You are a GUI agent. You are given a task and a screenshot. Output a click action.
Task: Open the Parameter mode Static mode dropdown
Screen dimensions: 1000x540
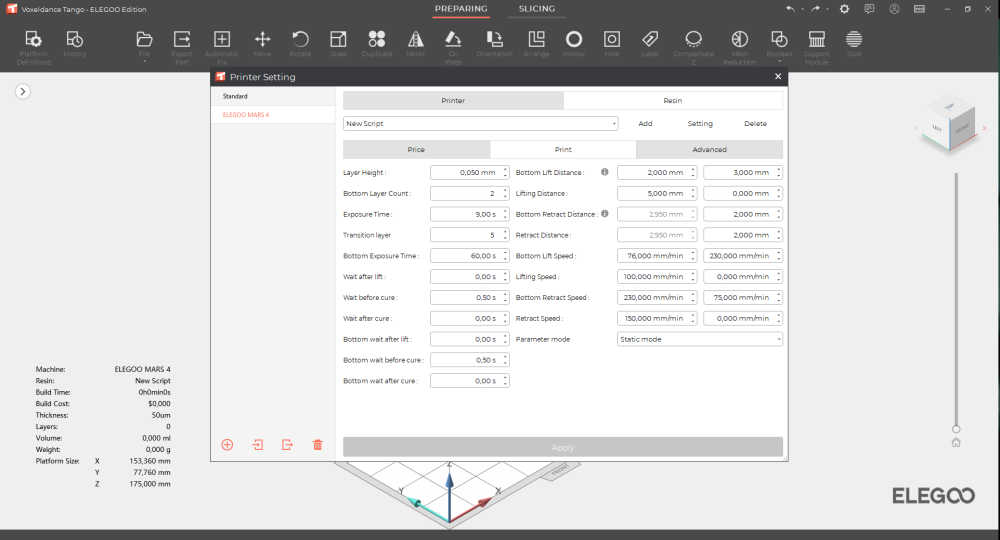tap(700, 339)
